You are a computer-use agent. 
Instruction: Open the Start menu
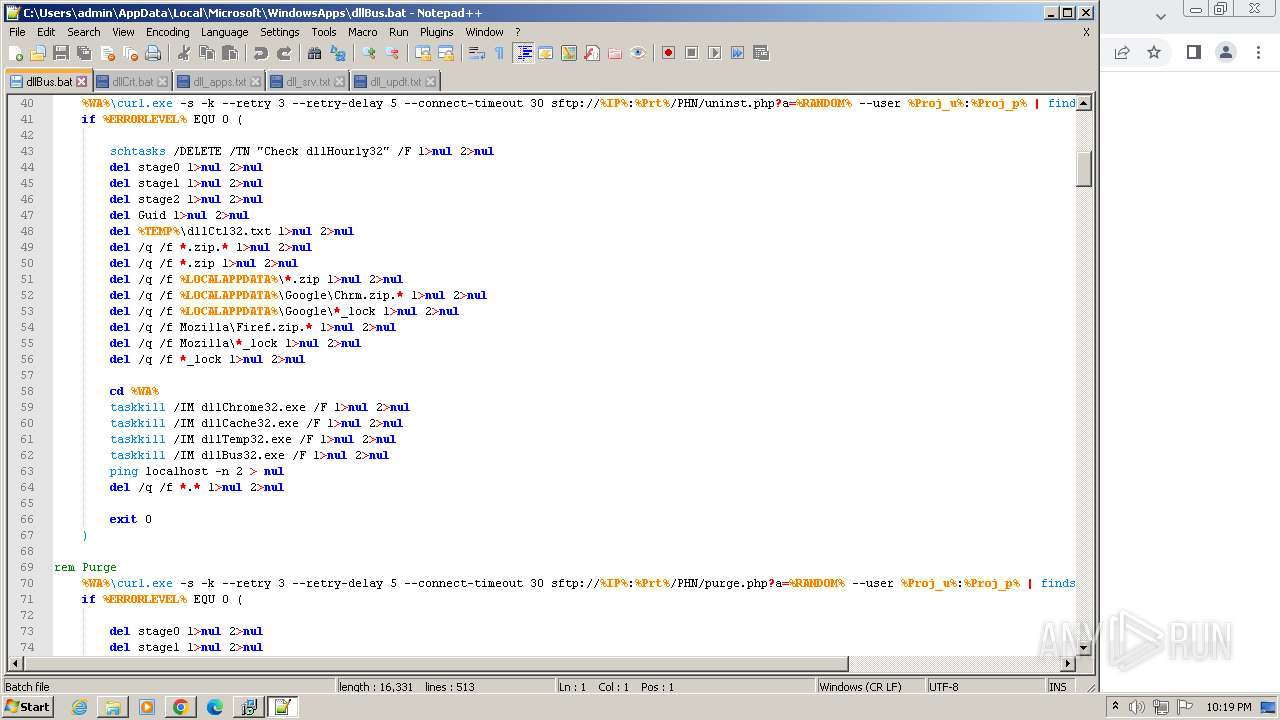(x=28, y=707)
